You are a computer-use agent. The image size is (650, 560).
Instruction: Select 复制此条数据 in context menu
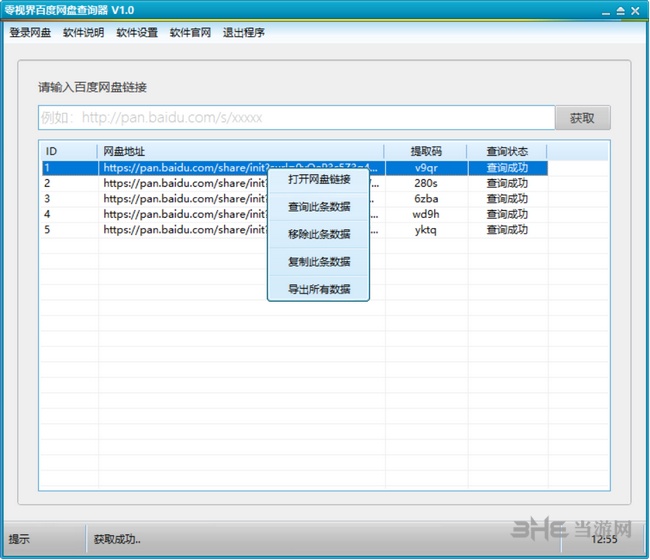[x=319, y=262]
